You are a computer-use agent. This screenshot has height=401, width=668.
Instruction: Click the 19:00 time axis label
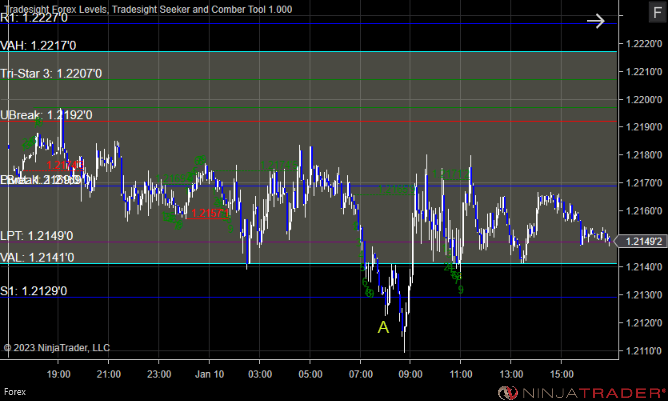58,374
